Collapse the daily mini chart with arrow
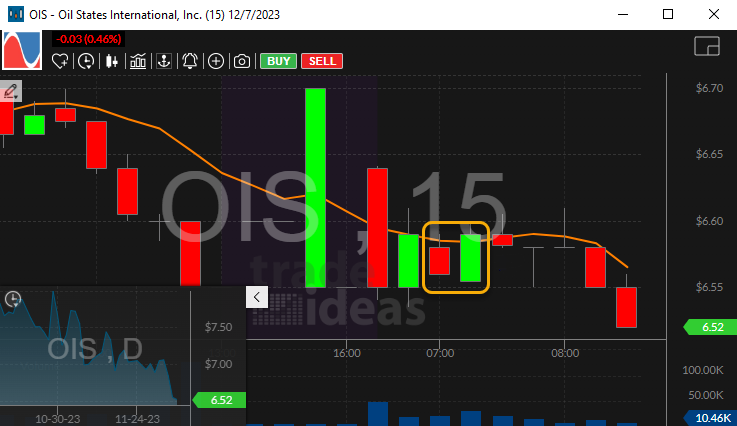 [257, 297]
